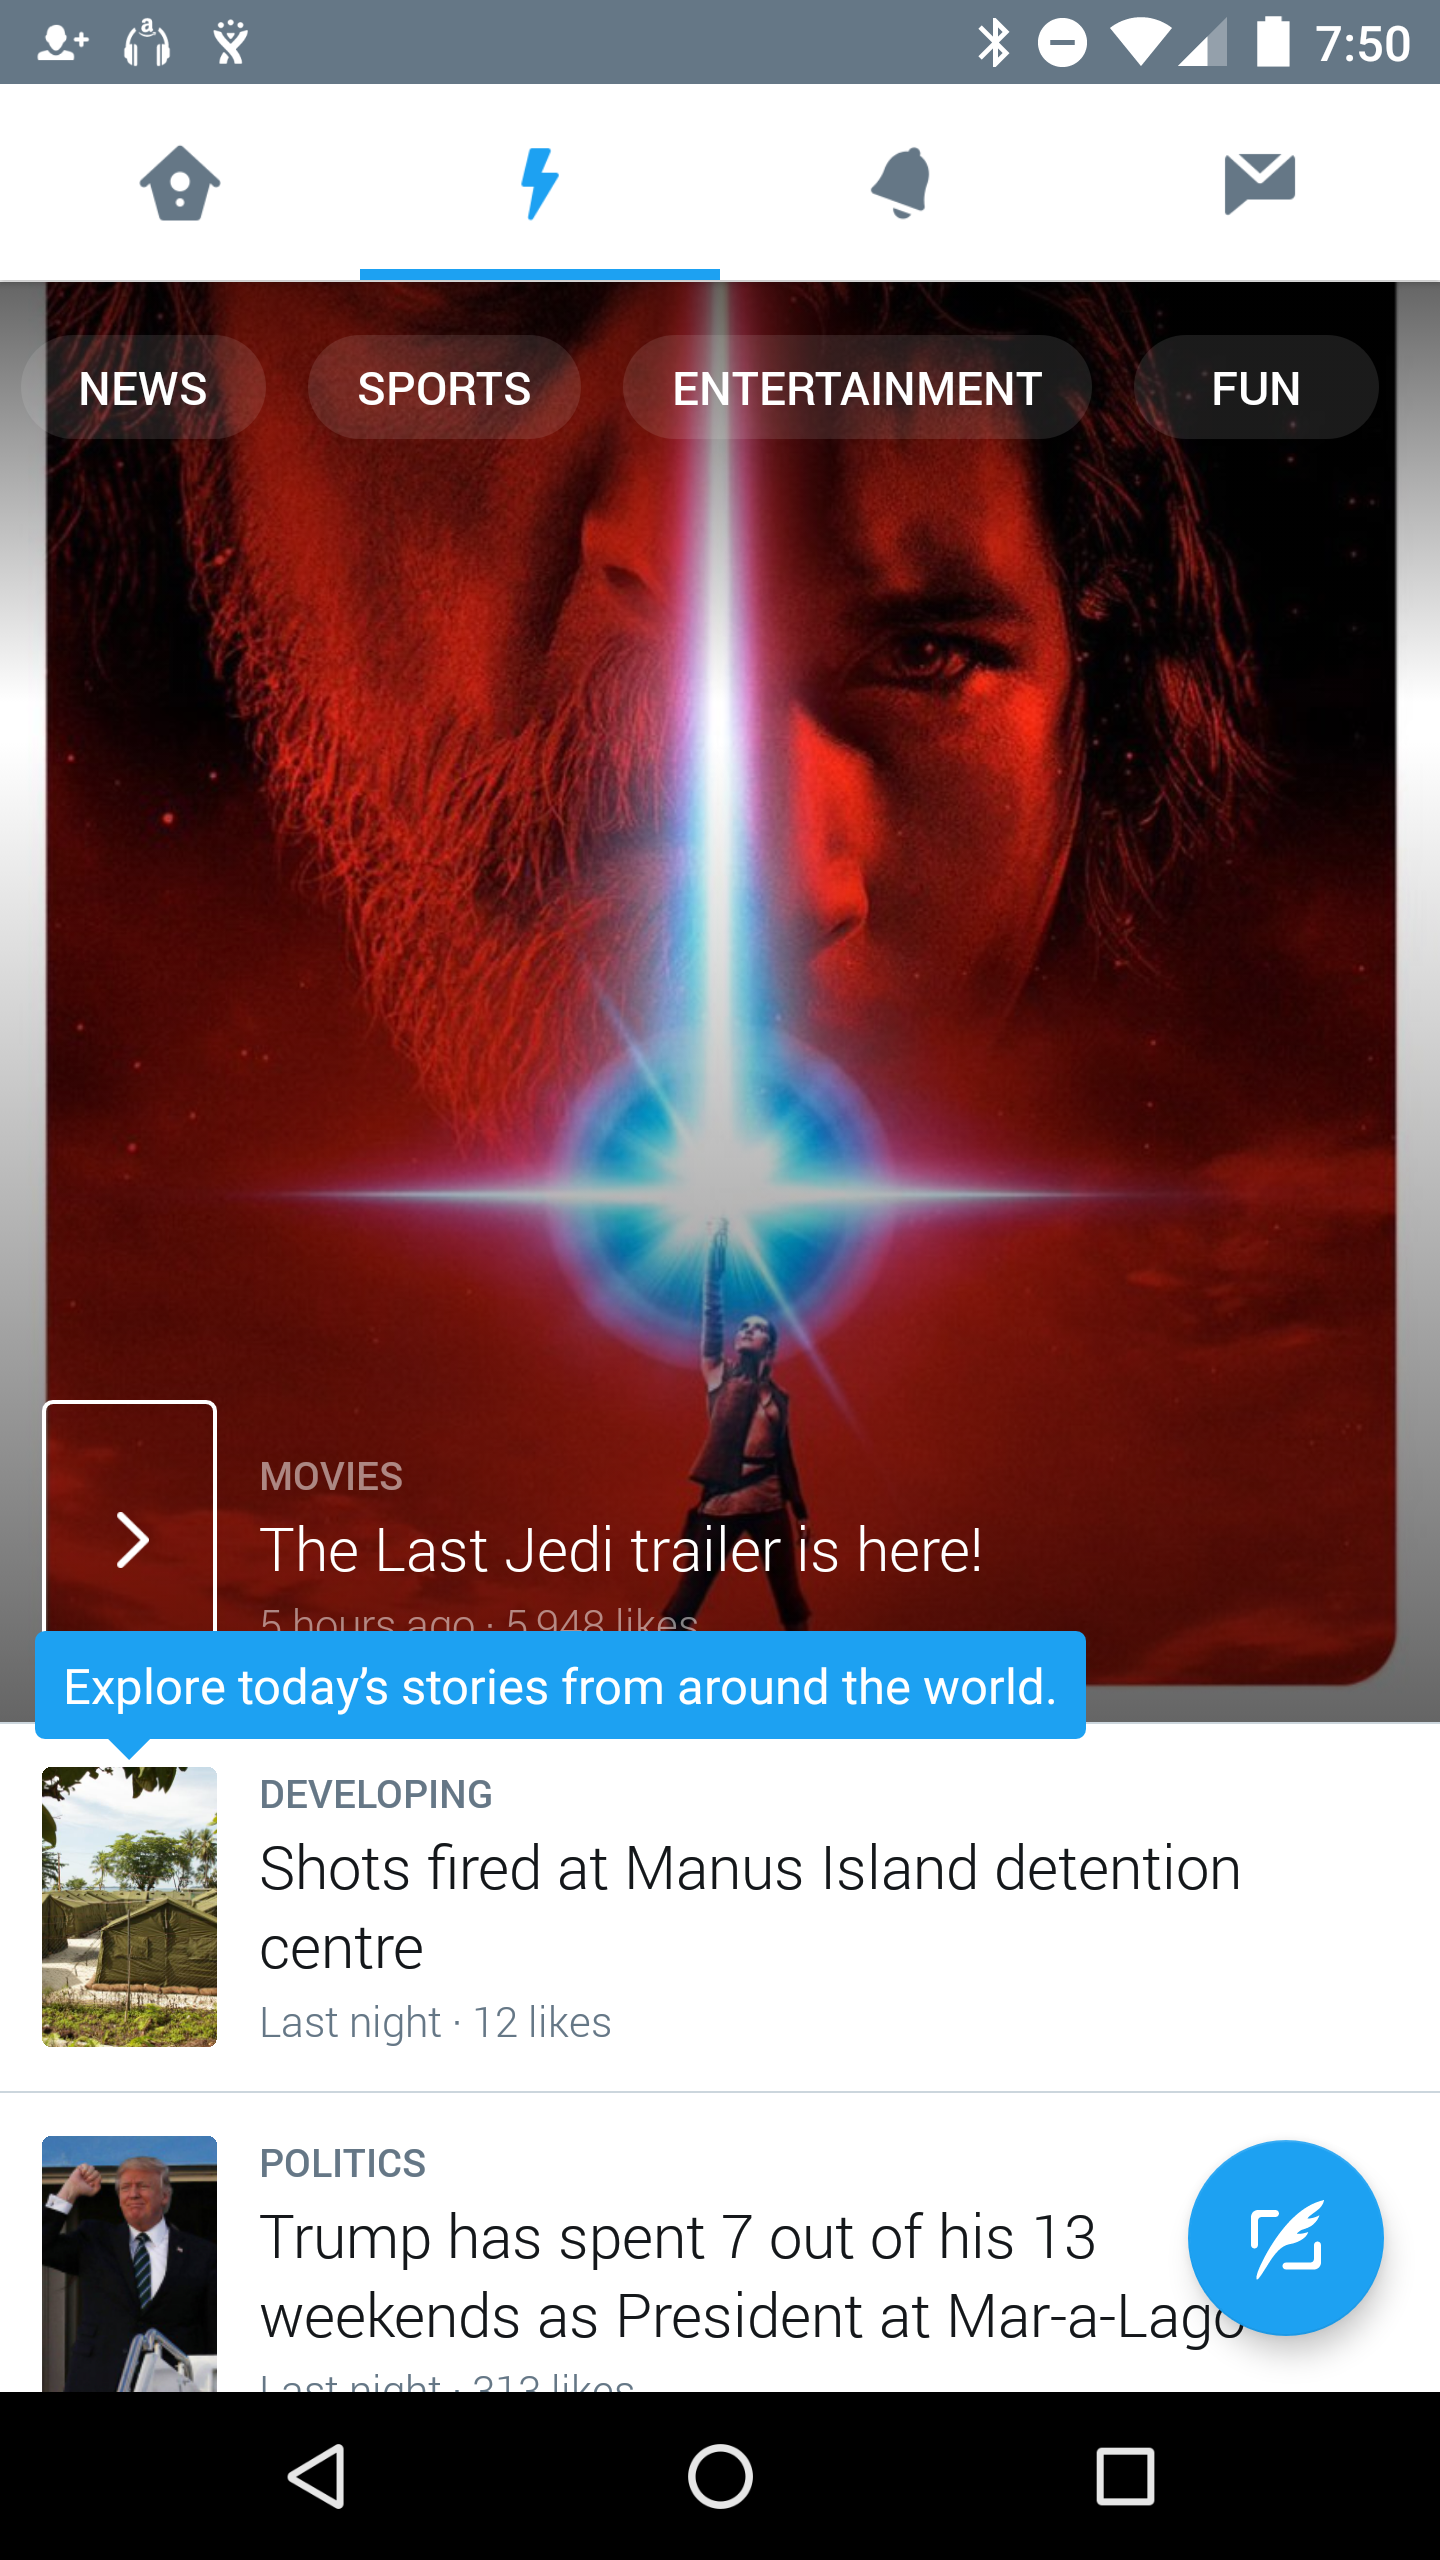The height and width of the screenshot is (2560, 1440).
Task: Expand the chevron arrow on featured moment
Action: coord(130,1538)
